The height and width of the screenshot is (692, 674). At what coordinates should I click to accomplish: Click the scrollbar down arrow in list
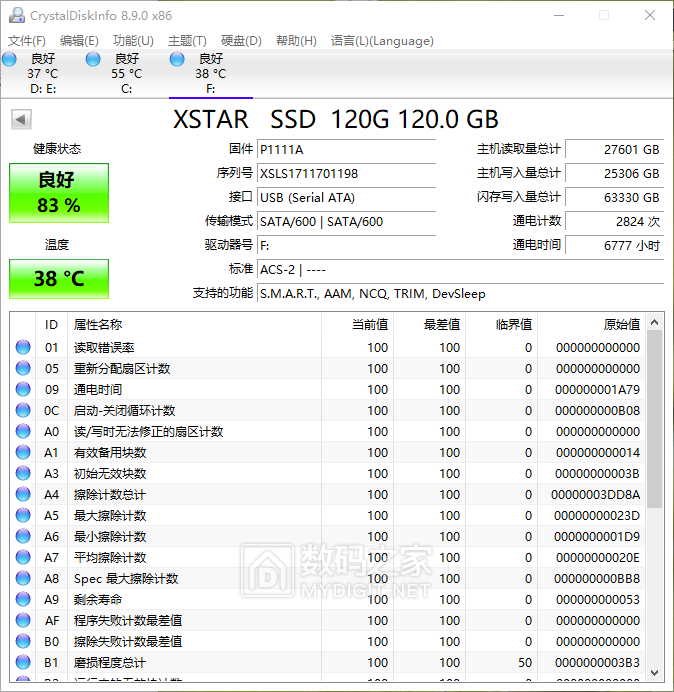point(655,673)
